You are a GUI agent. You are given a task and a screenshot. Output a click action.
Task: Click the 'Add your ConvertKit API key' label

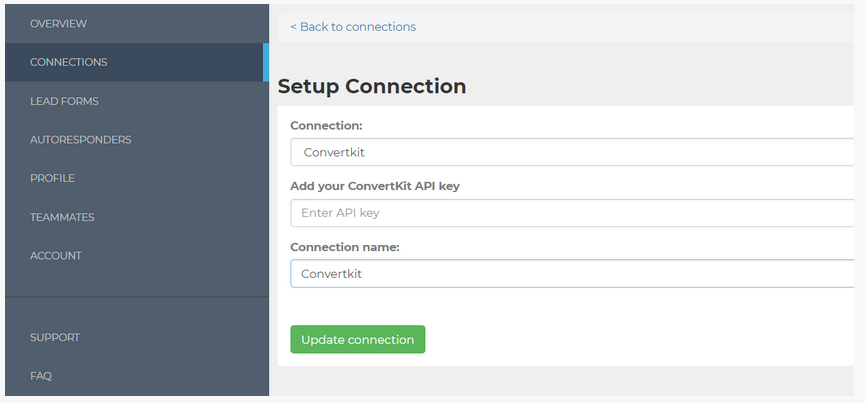point(374,186)
